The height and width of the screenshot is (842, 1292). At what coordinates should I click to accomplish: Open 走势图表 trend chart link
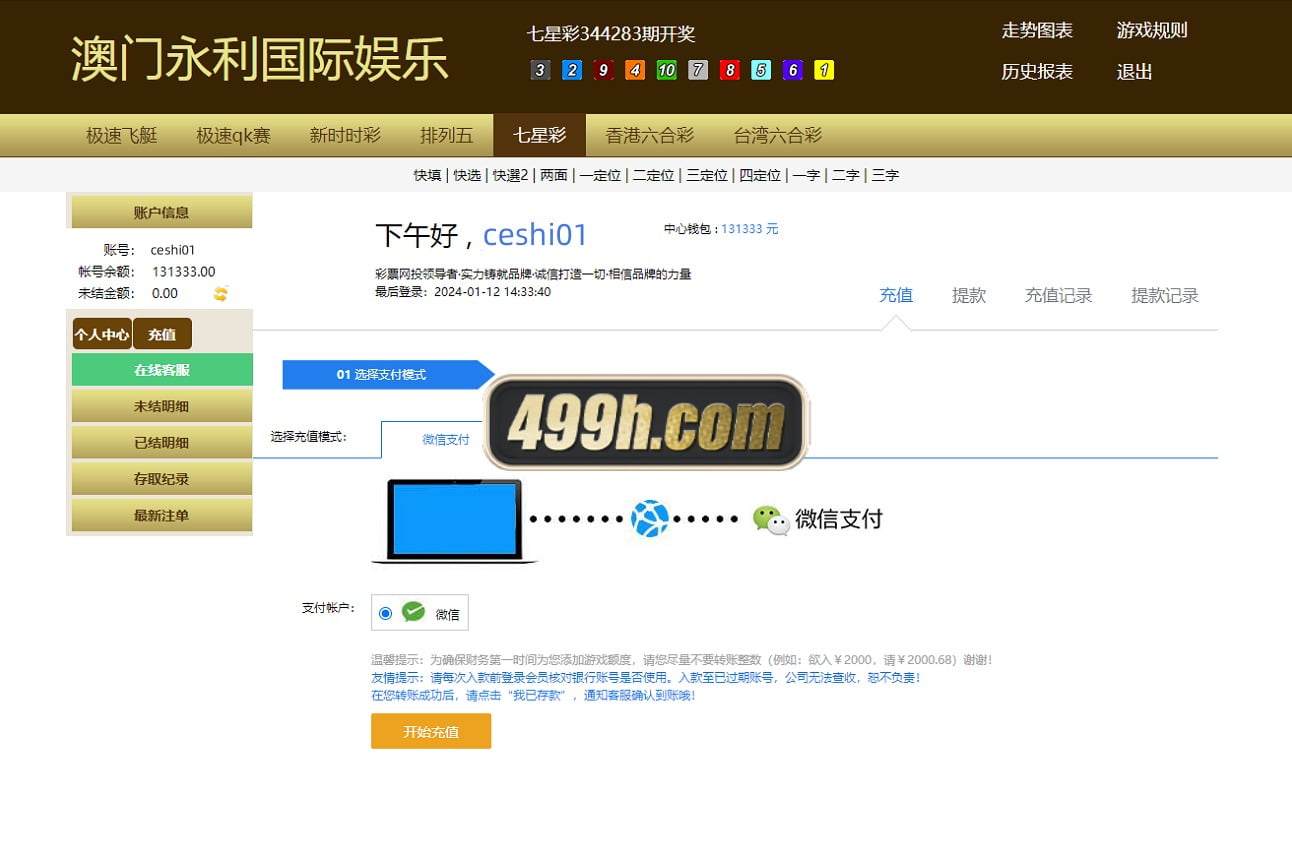click(x=1037, y=30)
